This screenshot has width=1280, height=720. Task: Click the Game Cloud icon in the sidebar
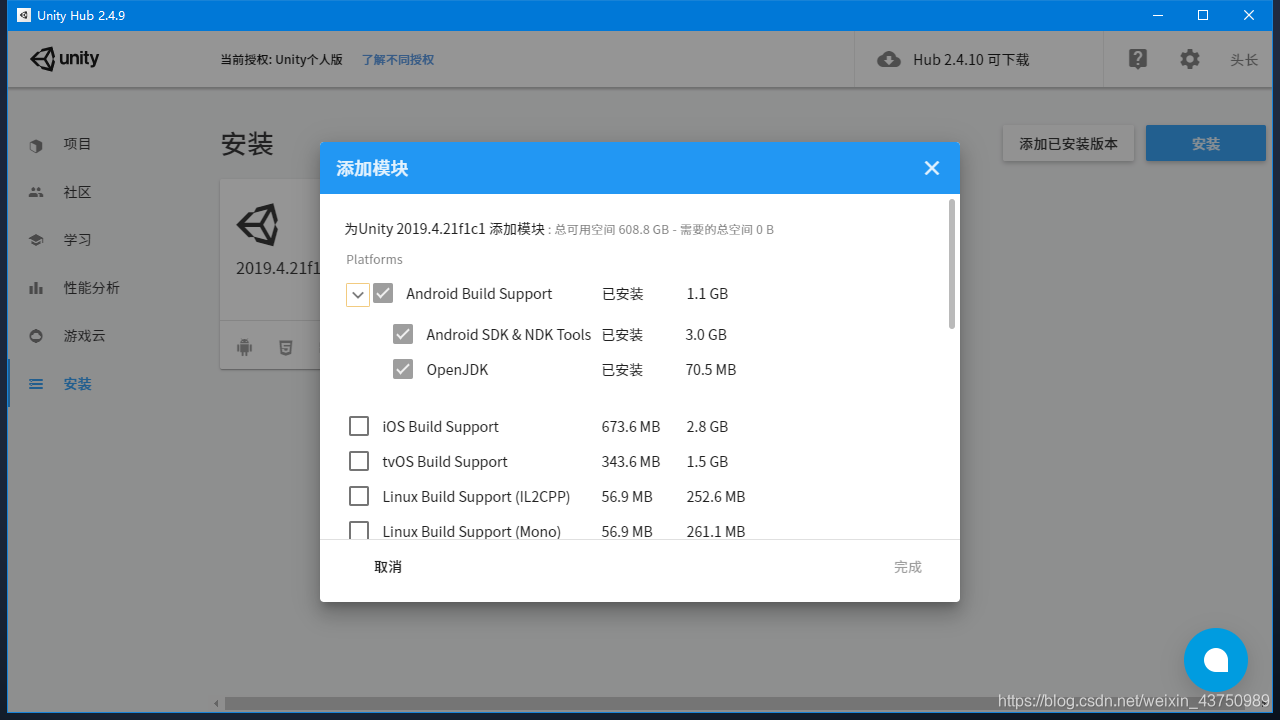(36, 336)
